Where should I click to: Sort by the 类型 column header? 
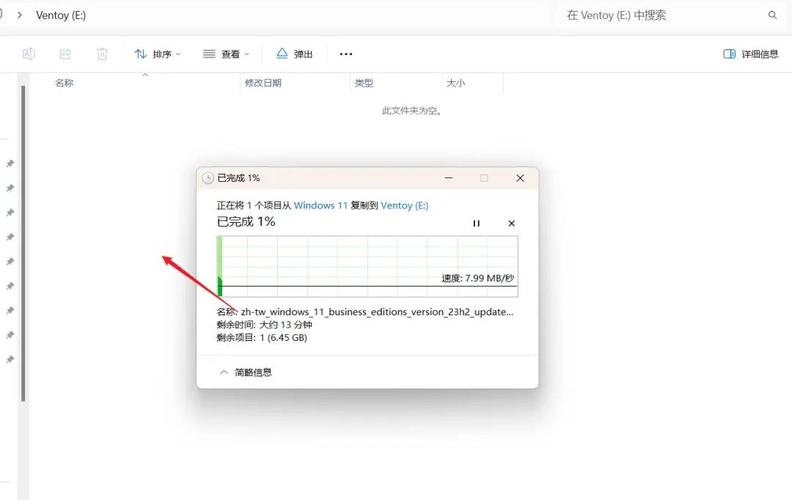(364, 83)
